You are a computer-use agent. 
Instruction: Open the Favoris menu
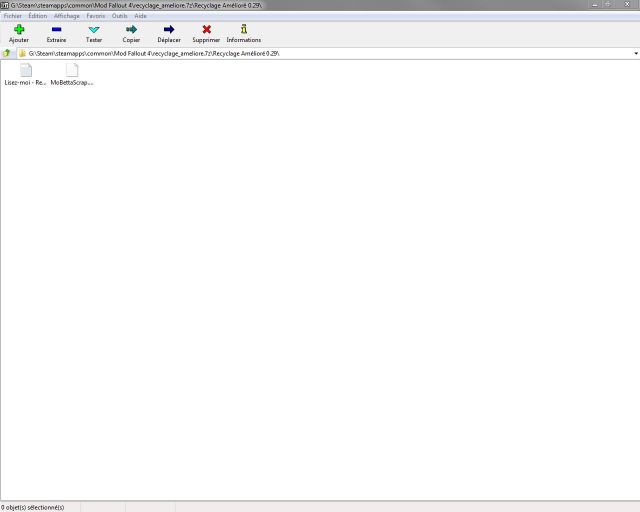(96, 16)
